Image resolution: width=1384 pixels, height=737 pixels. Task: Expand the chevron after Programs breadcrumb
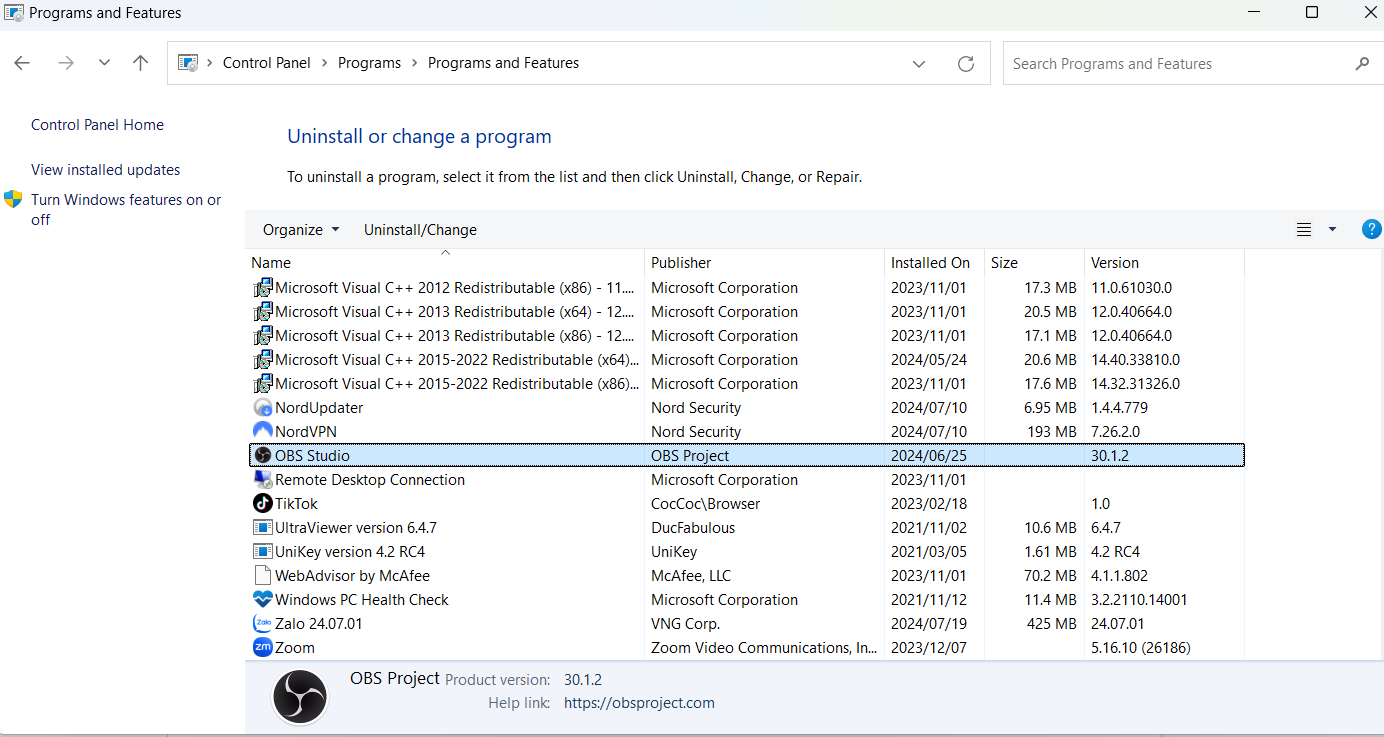414,63
